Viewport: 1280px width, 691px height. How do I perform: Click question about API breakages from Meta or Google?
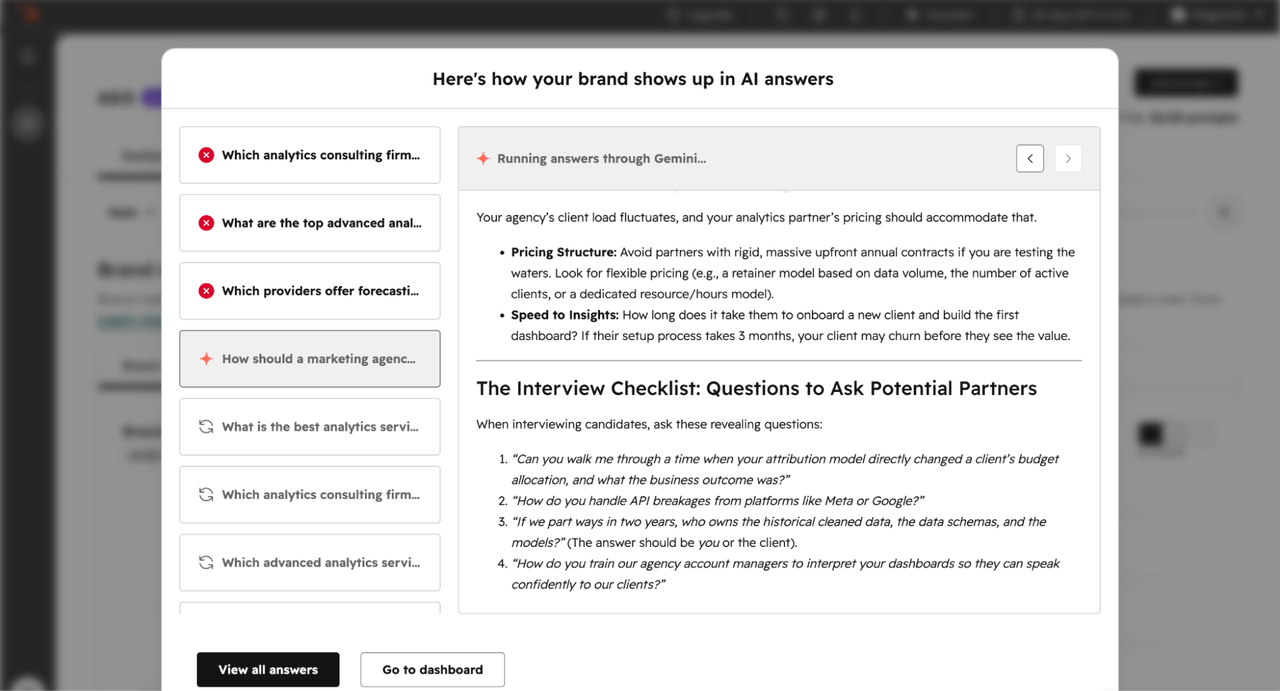click(x=718, y=501)
